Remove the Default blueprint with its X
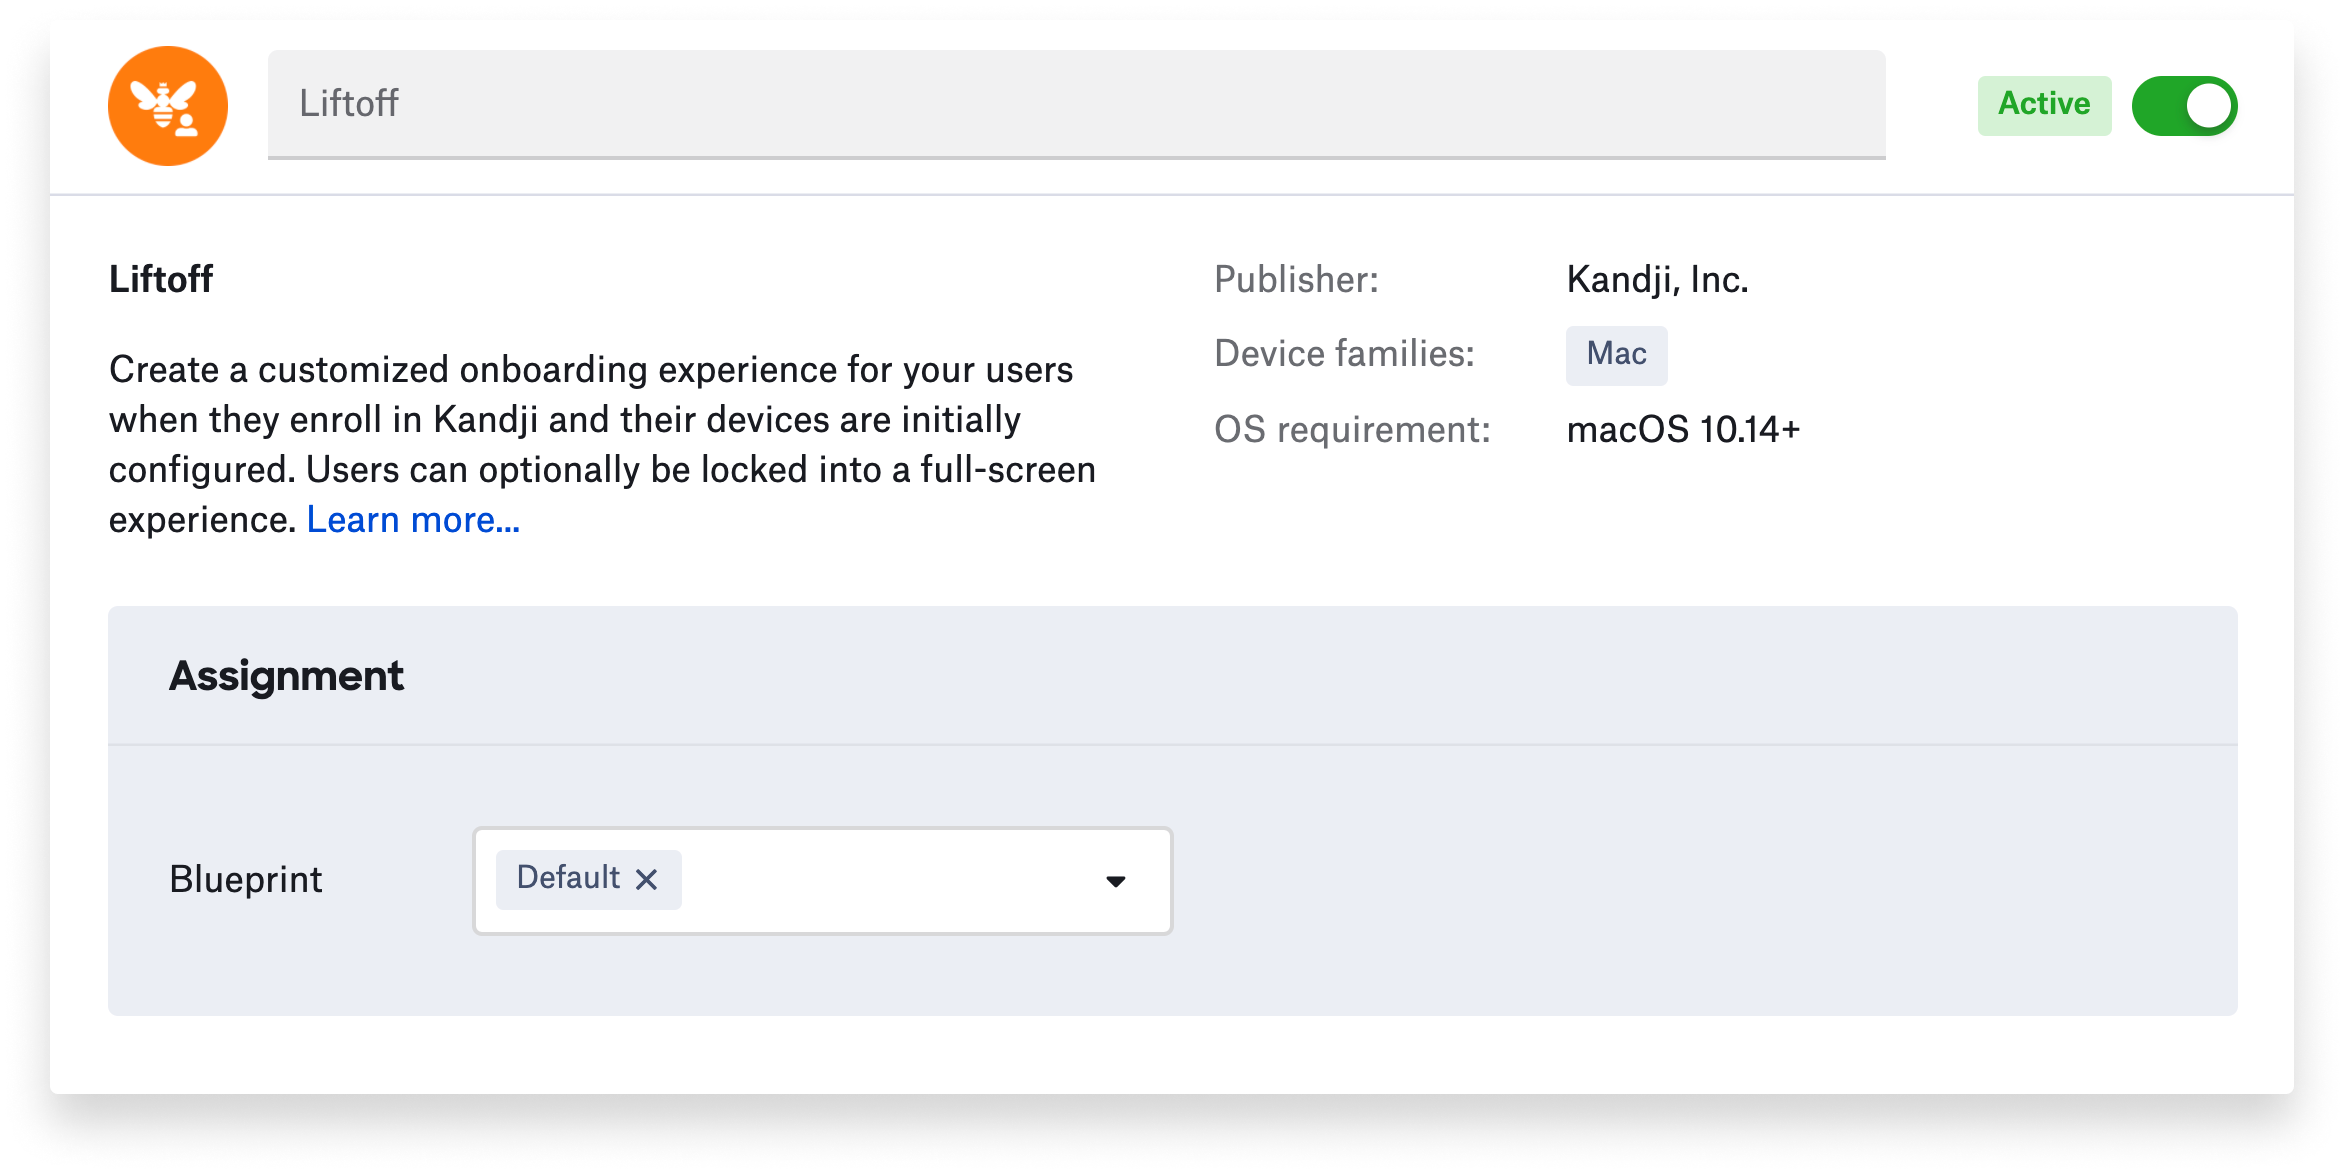This screenshot has width=2344, height=1174. pyautogui.click(x=647, y=880)
